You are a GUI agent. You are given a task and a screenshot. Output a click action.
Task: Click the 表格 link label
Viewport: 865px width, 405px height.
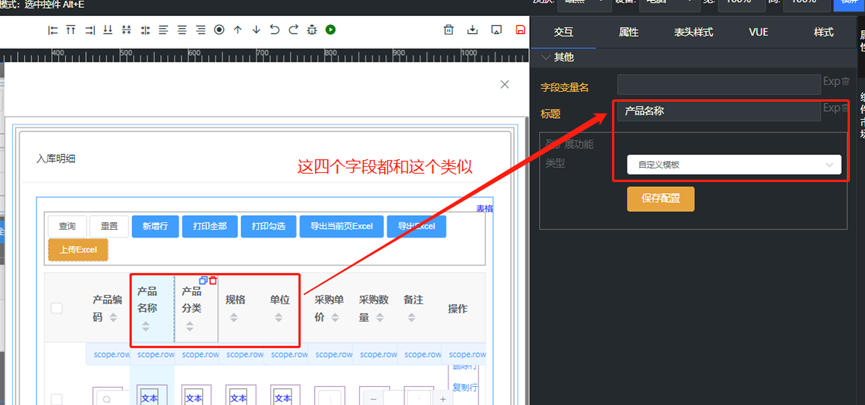coord(485,209)
